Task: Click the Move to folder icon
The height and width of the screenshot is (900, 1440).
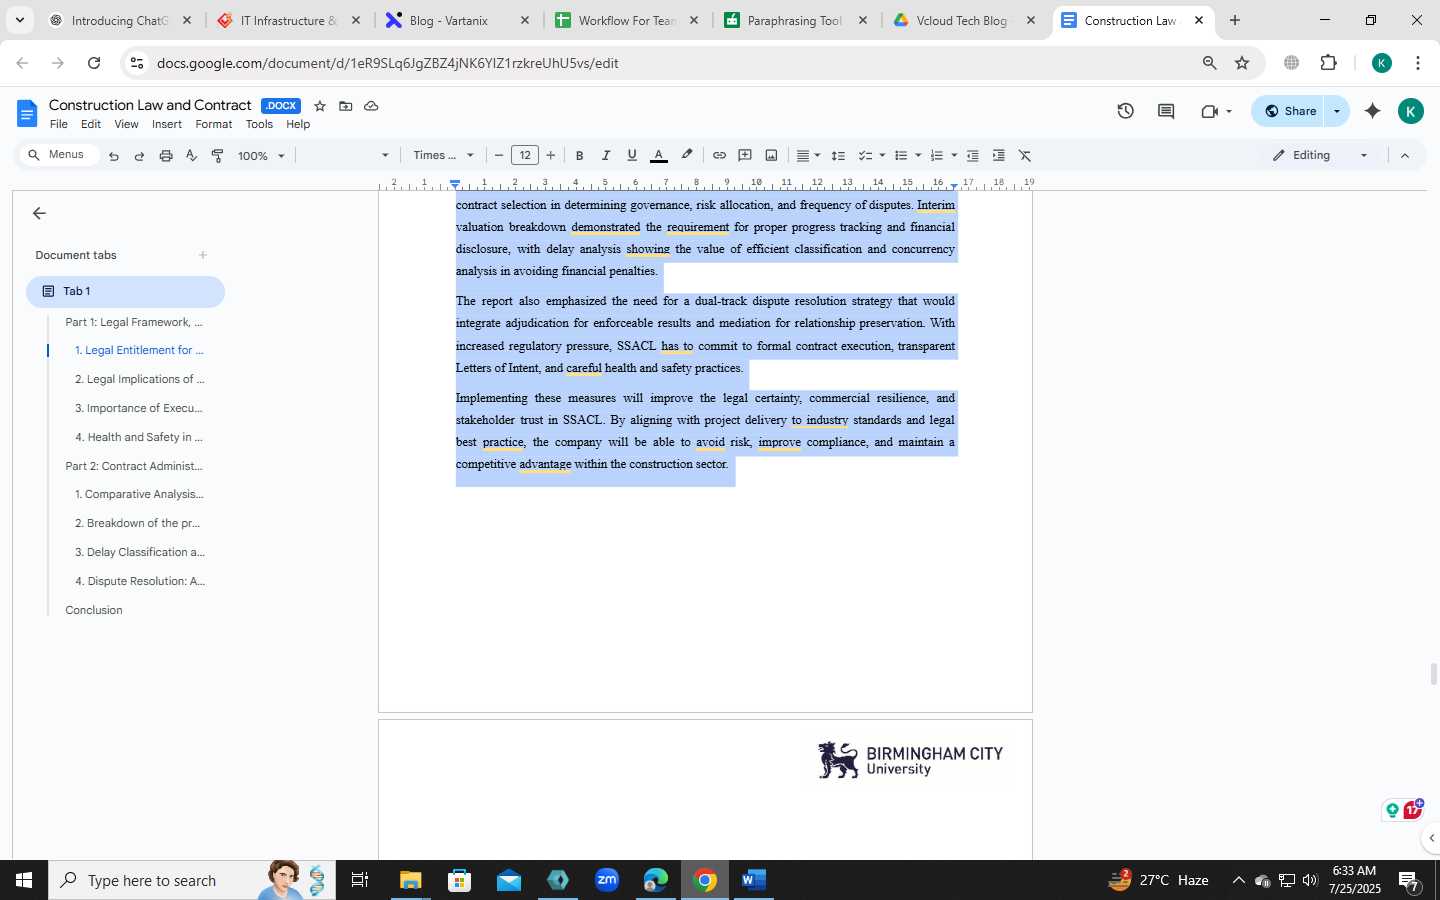Action: point(346,106)
